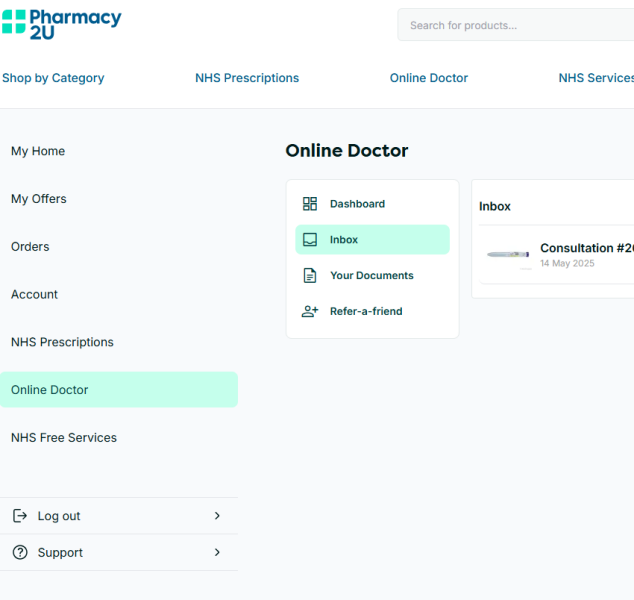Open Account in sidebar

tap(34, 294)
